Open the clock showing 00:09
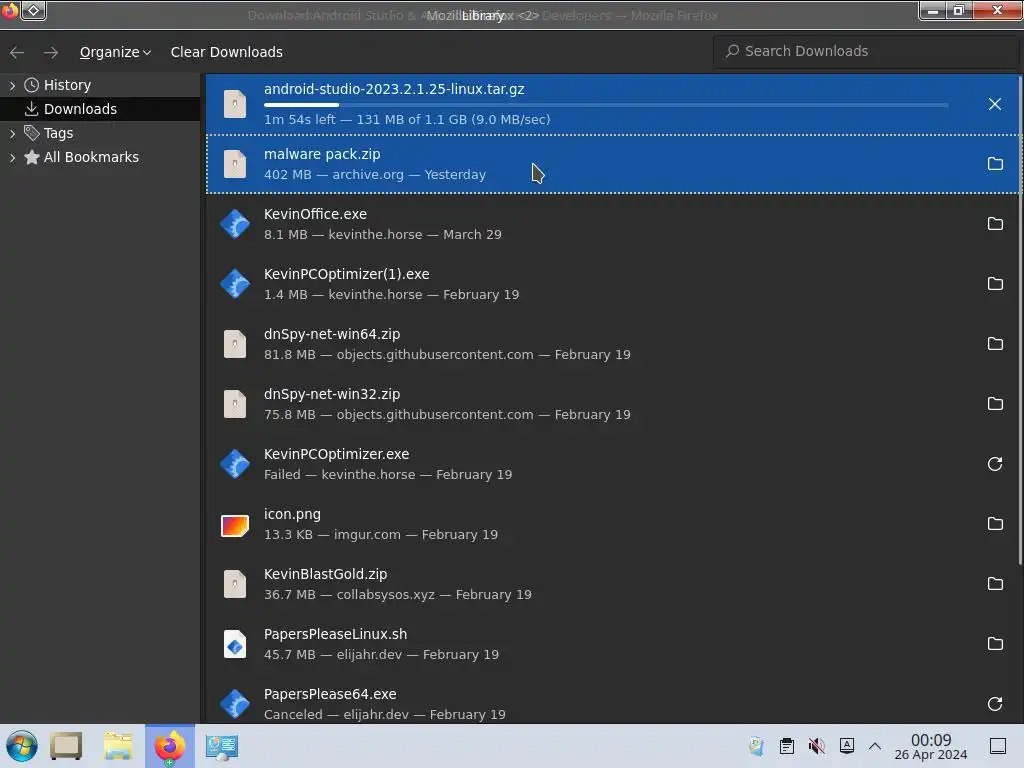Screen dimensions: 1024x768 coord(931,746)
